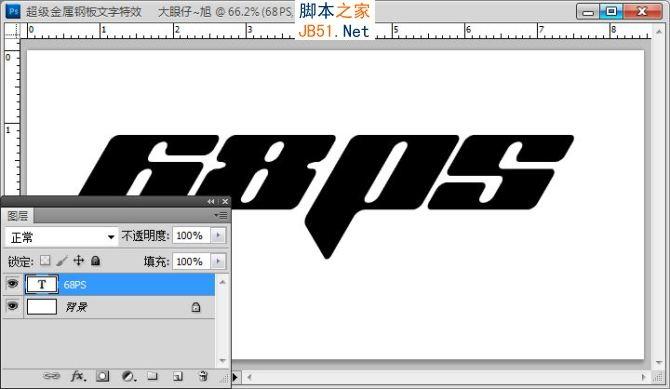The image size is (670, 389).
Task: Add a layer mask
Action: pyautogui.click(x=102, y=376)
